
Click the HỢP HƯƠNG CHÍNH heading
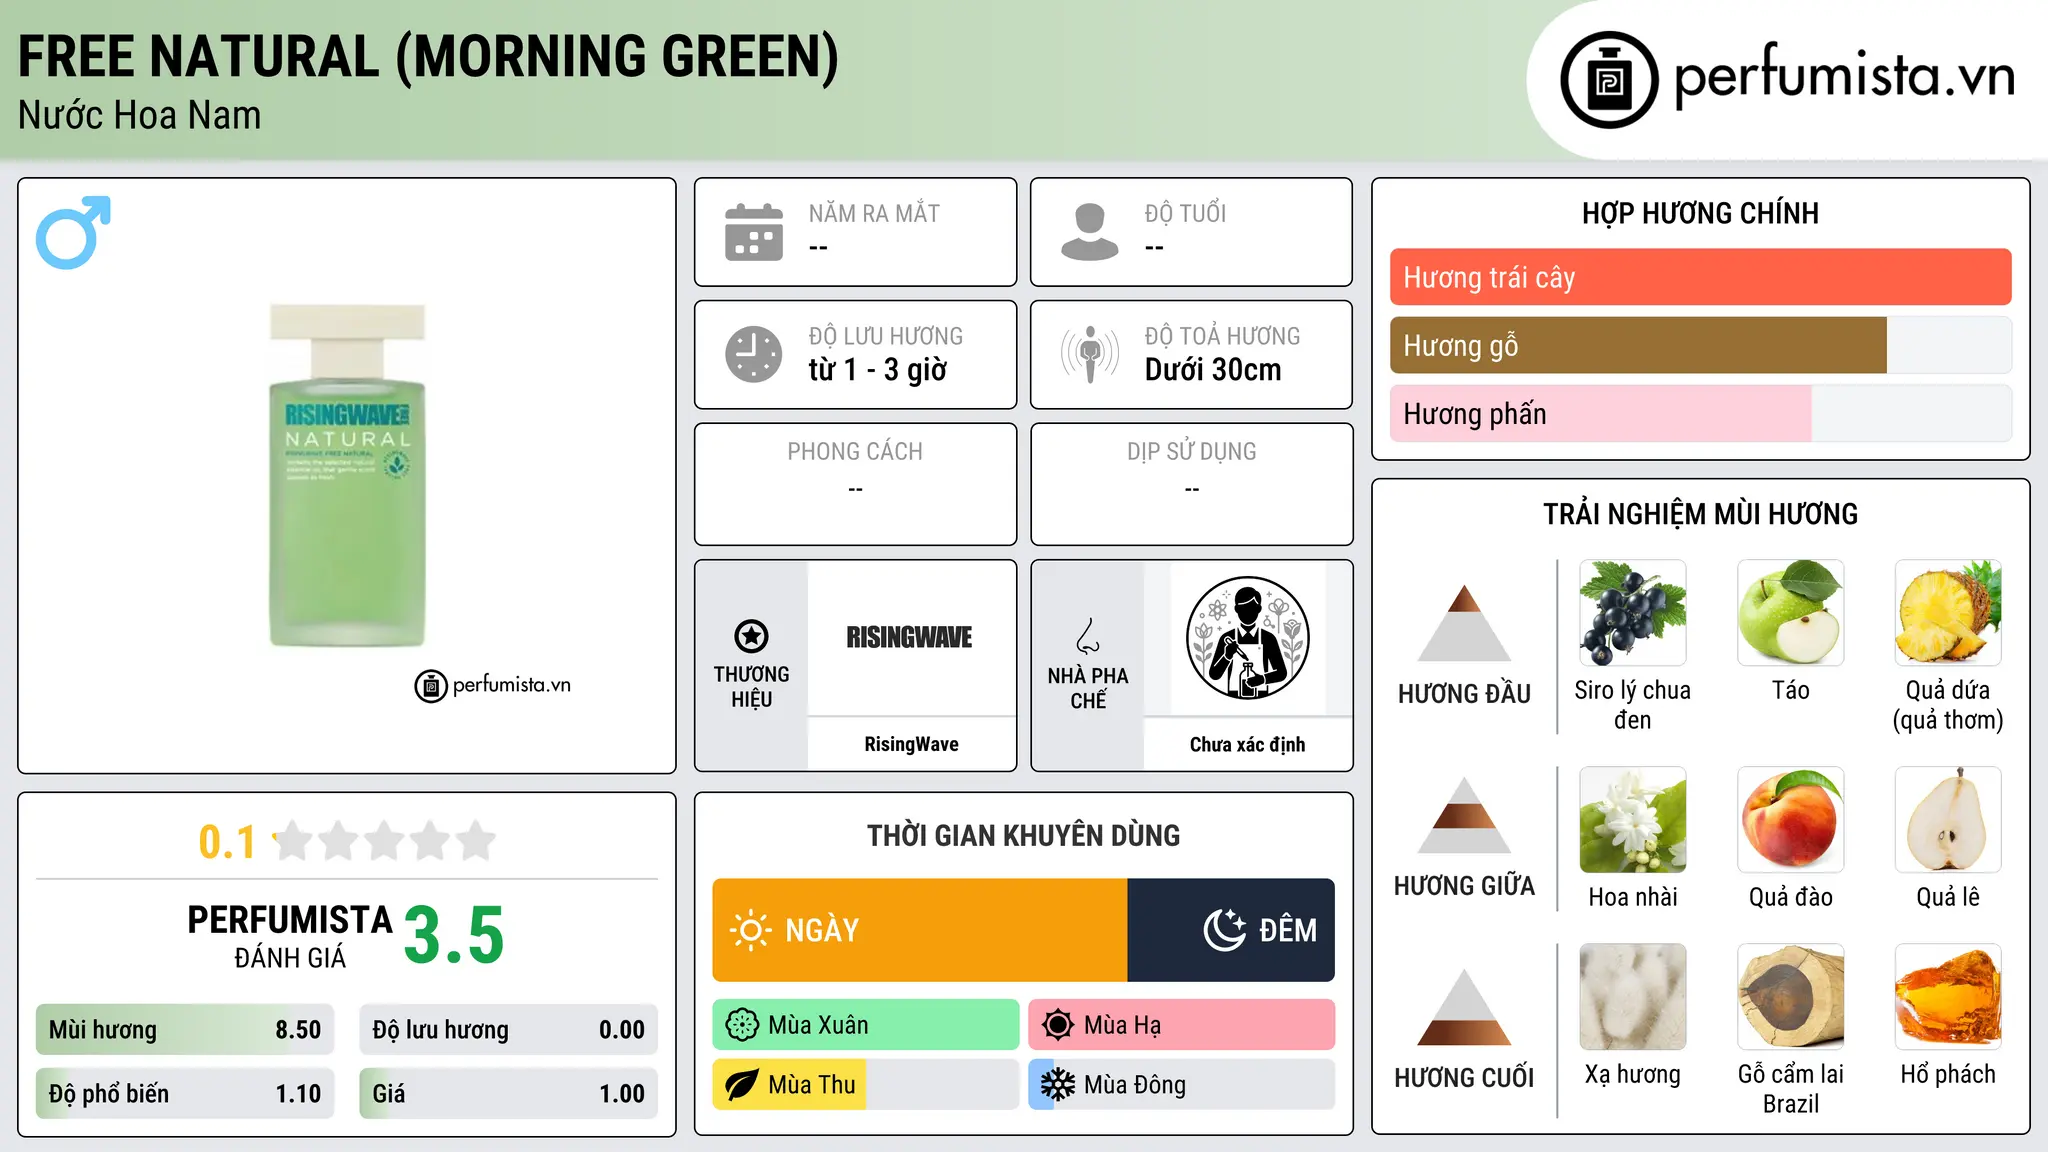point(1700,213)
